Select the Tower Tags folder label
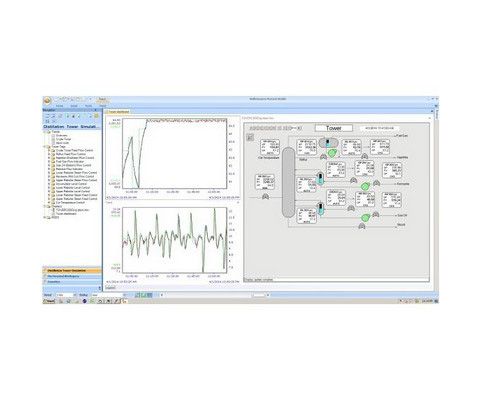Viewport: 480px width, 396px height. pos(58,147)
